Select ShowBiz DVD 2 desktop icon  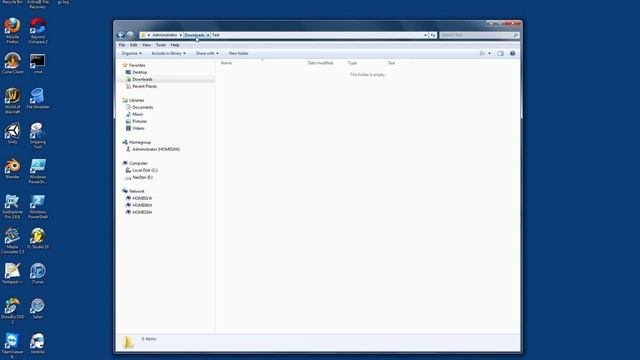pos(13,311)
